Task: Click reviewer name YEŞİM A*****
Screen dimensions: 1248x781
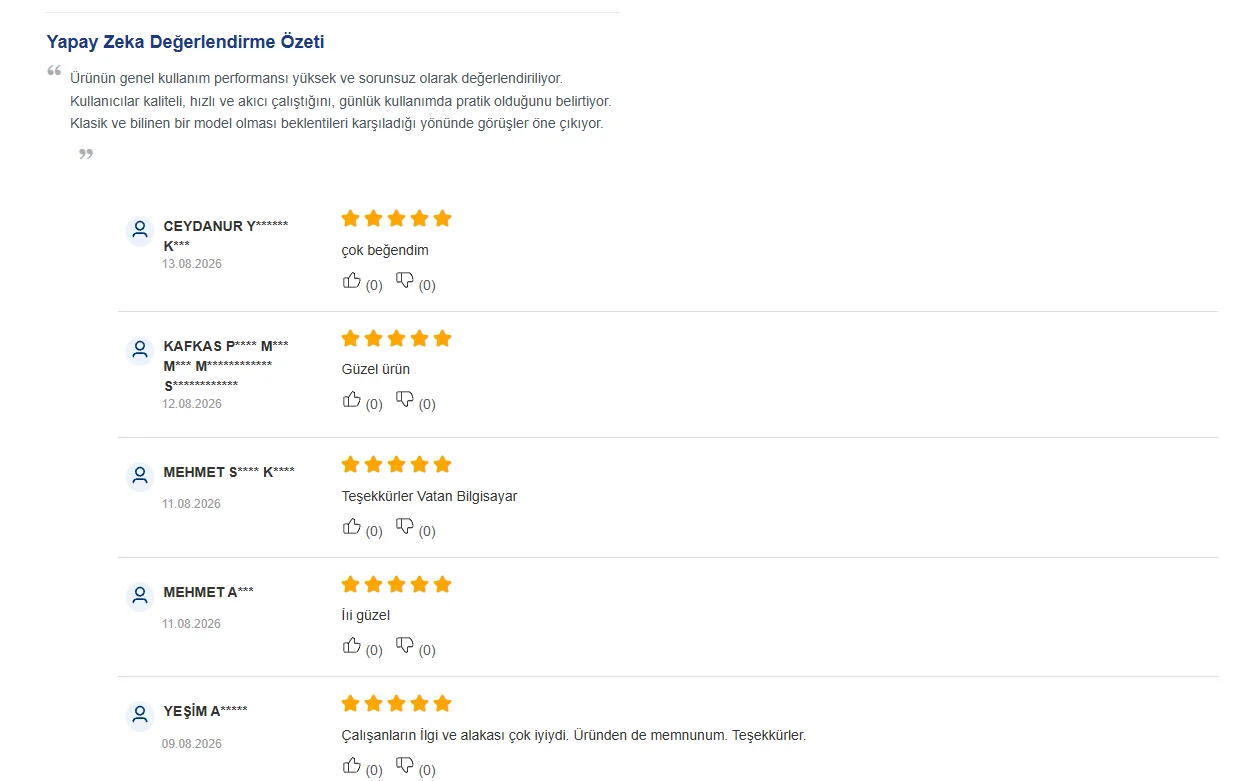Action: click(x=205, y=711)
